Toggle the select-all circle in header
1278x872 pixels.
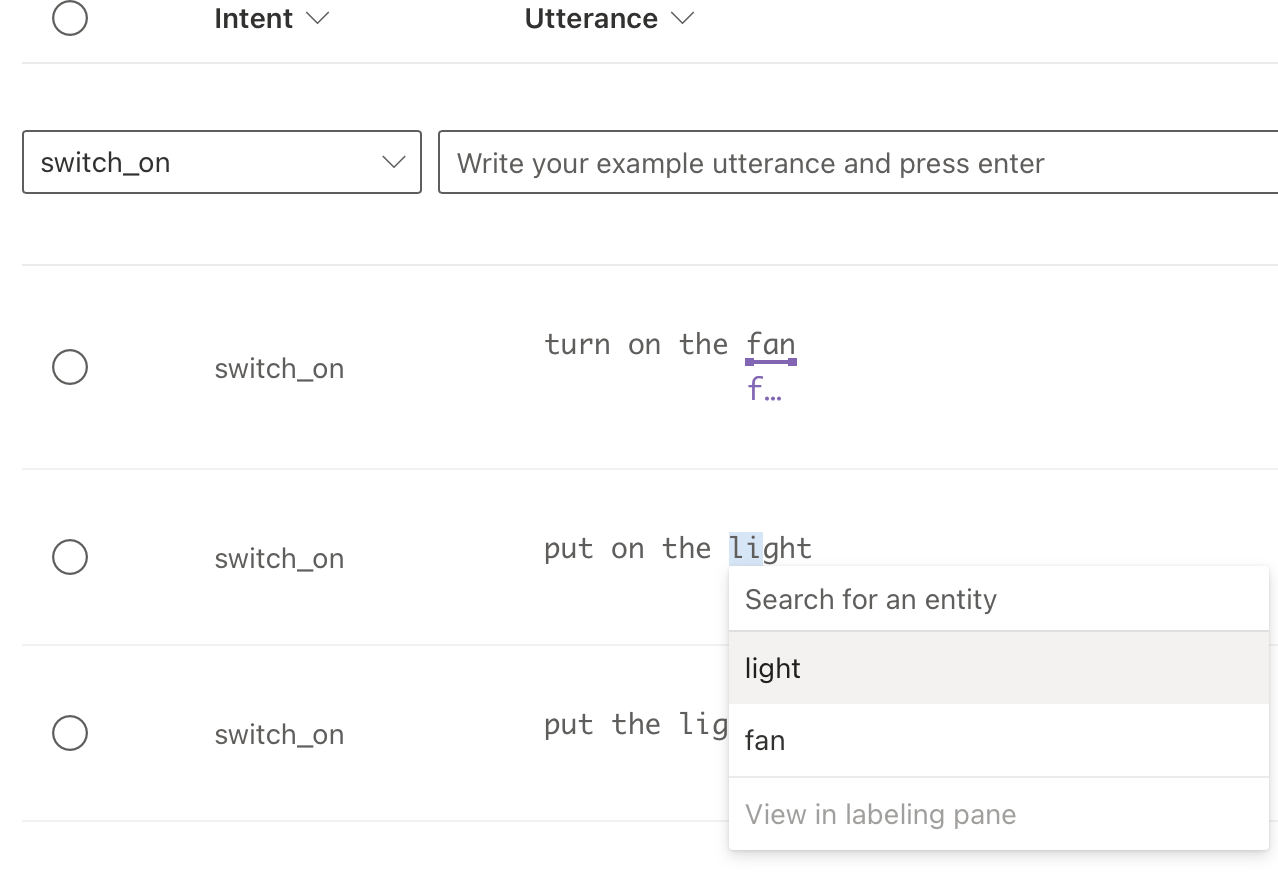pyautogui.click(x=70, y=18)
